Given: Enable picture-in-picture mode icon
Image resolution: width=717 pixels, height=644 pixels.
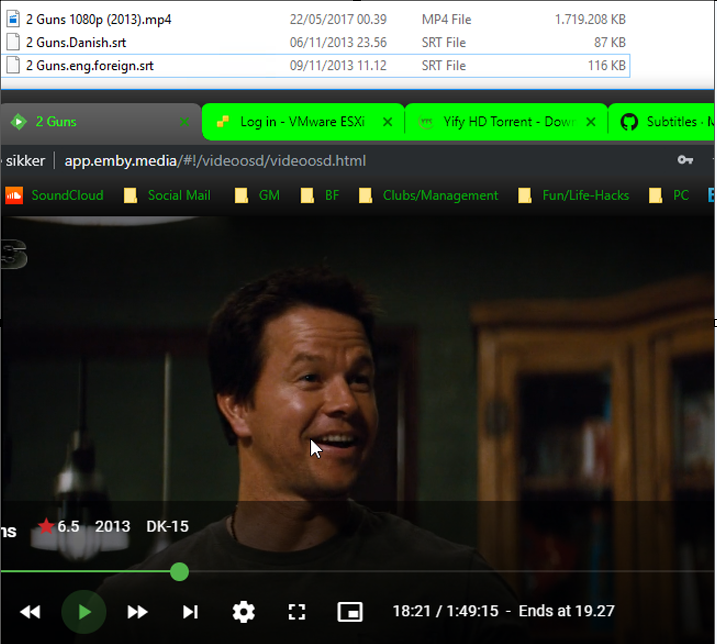Looking at the screenshot, I should pyautogui.click(x=350, y=612).
